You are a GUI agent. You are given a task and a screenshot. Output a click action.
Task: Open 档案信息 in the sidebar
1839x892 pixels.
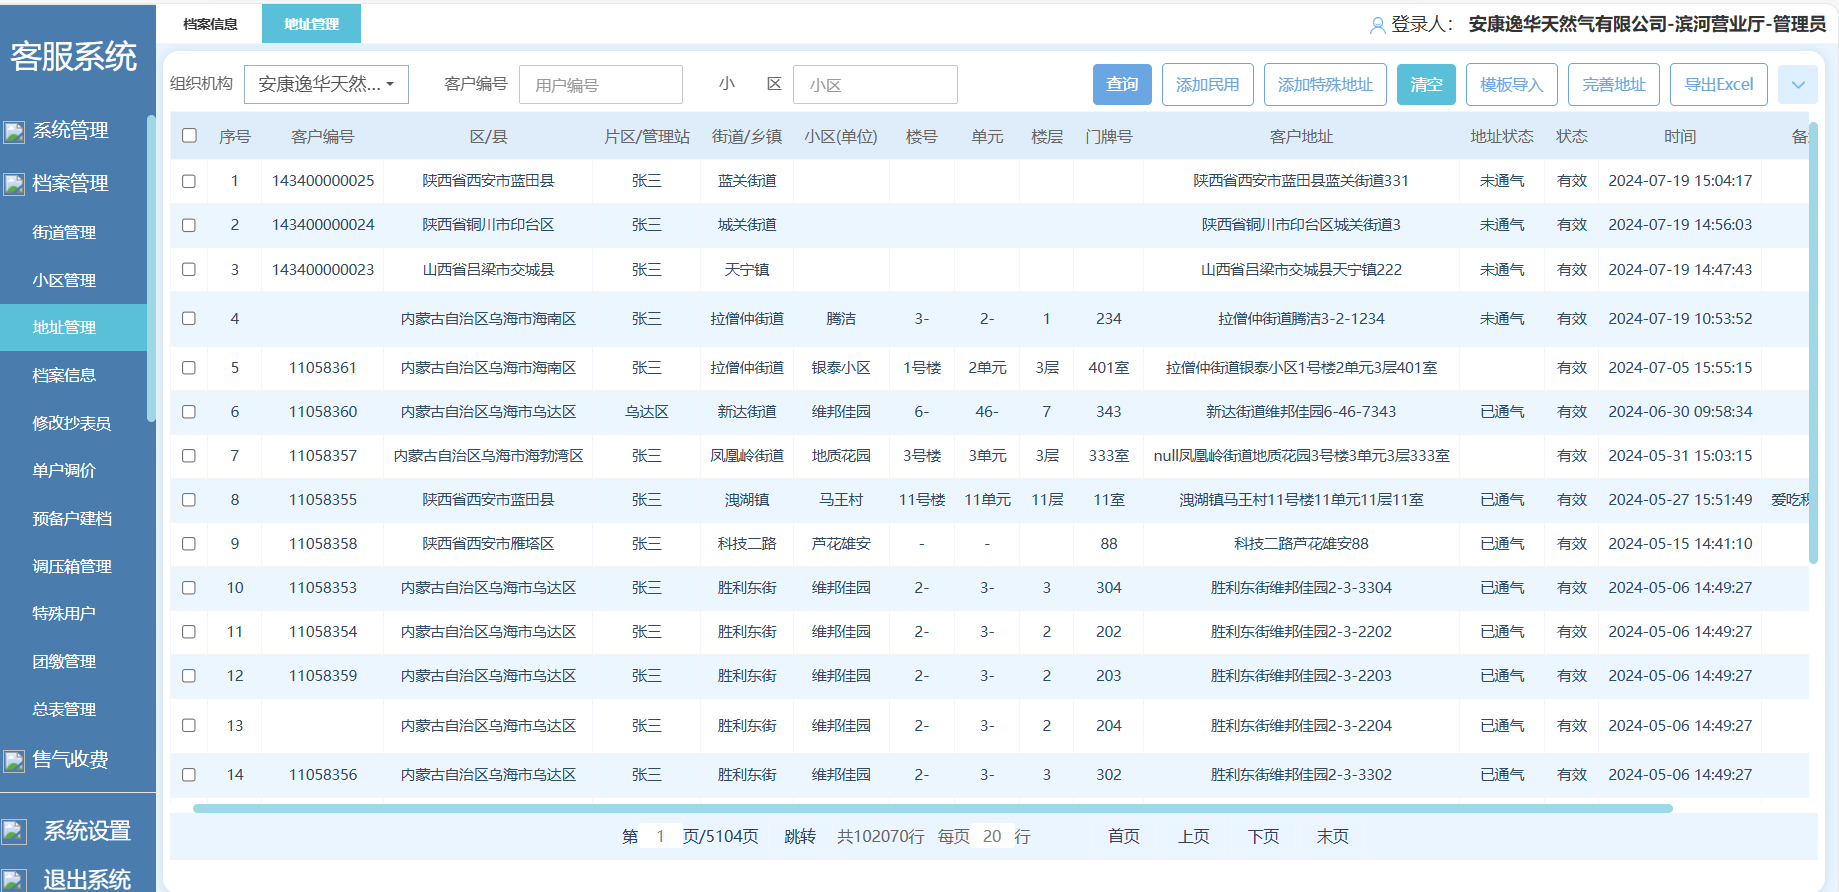click(x=64, y=375)
